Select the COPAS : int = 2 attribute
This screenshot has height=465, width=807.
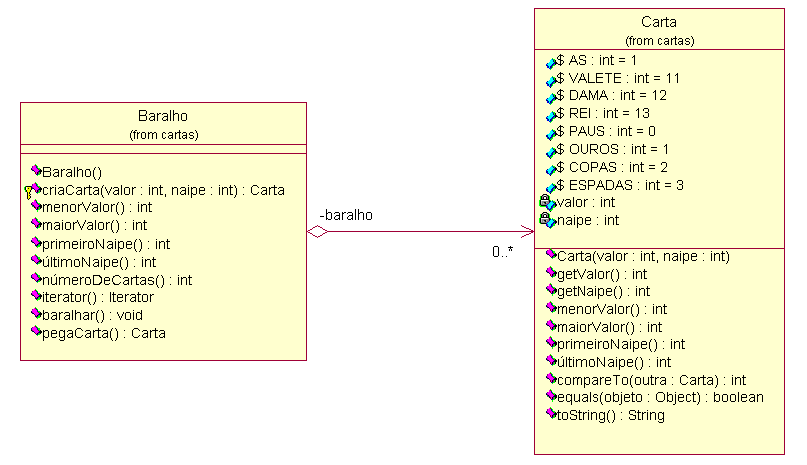tap(612, 167)
